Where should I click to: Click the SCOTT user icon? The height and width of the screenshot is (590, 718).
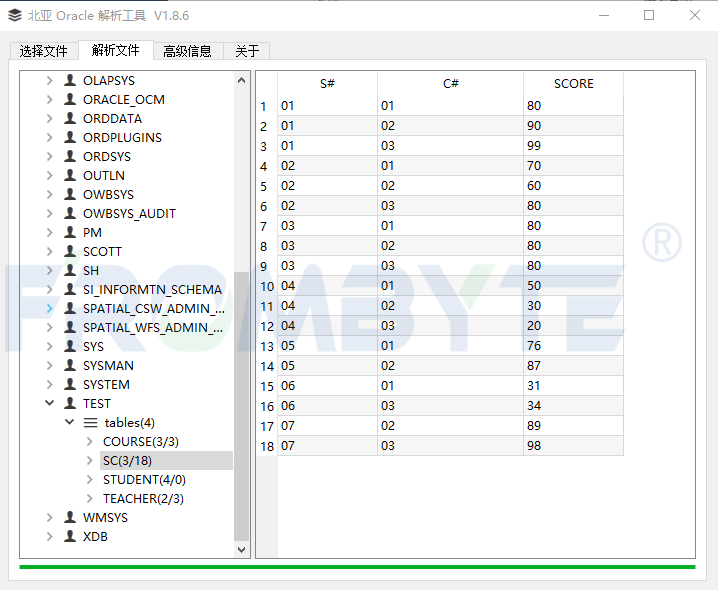[x=70, y=251]
